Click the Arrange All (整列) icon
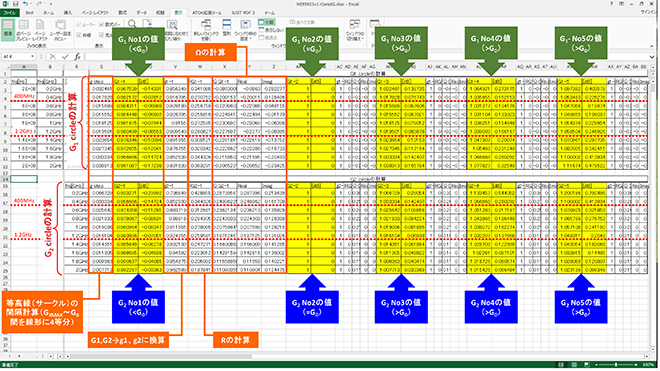660x371 pixels. coord(227,28)
